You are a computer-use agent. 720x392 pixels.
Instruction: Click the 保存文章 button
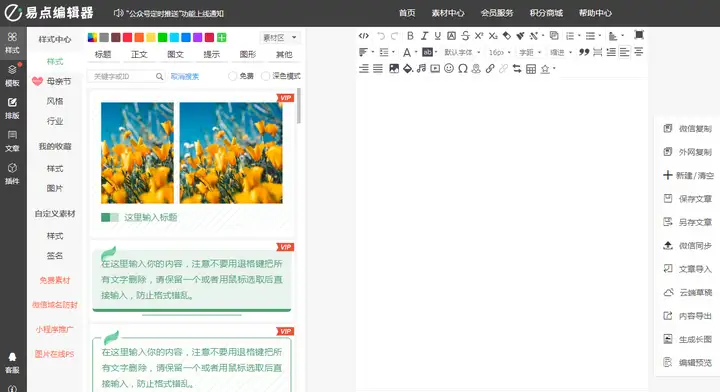[x=687, y=199]
